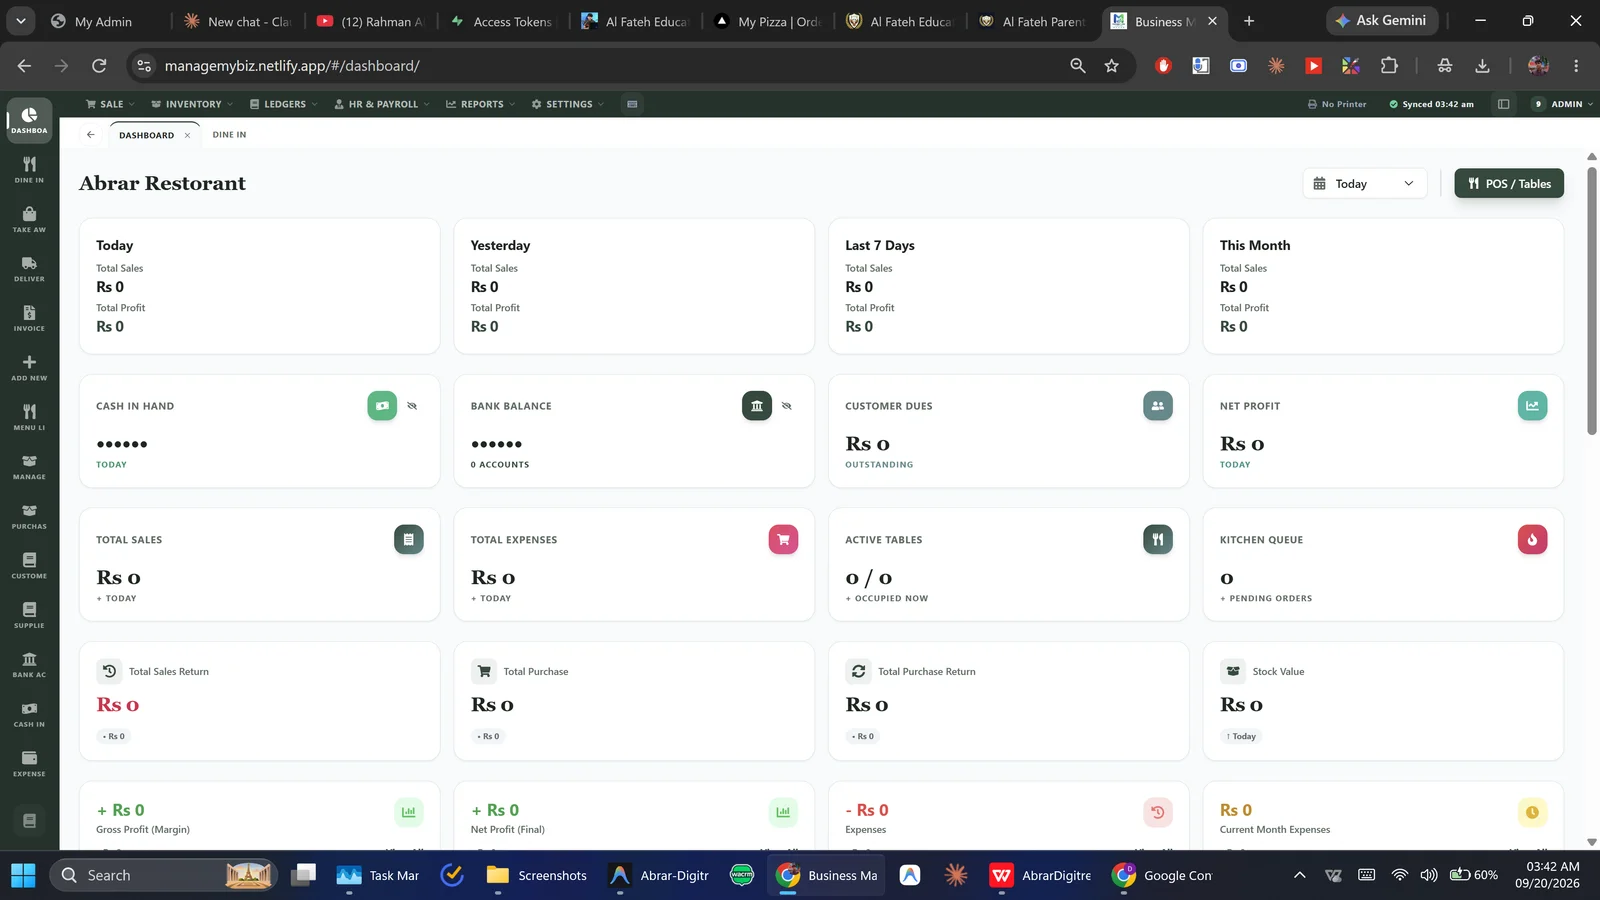Click the Bank Balance building icon

point(757,406)
